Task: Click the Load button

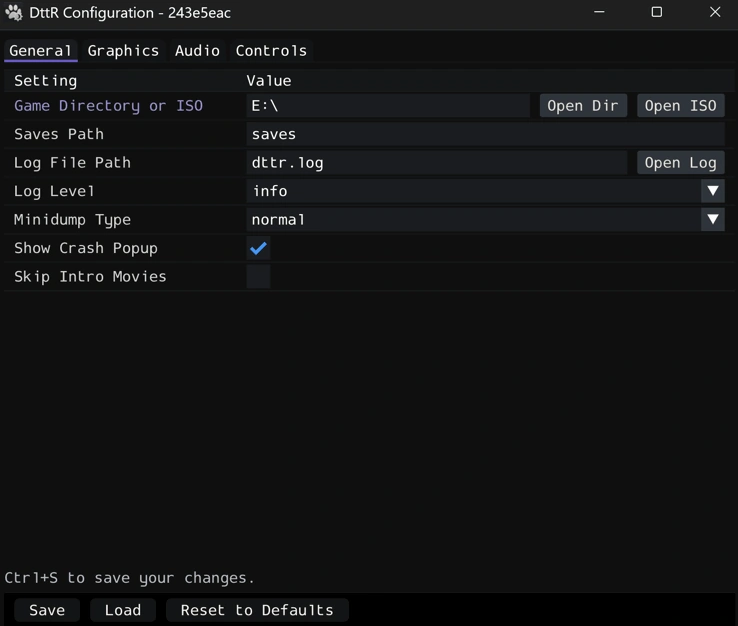Action: [123, 610]
